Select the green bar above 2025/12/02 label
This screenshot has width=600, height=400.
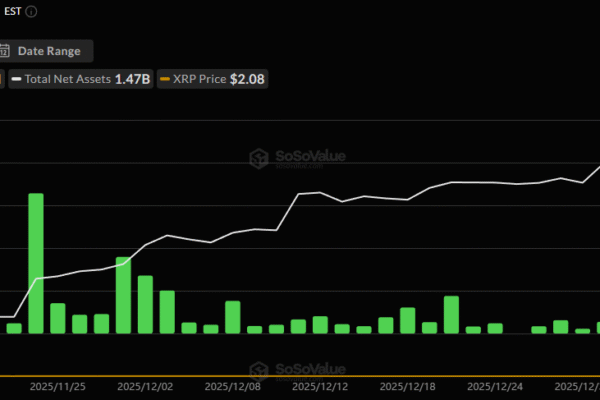click(145, 304)
